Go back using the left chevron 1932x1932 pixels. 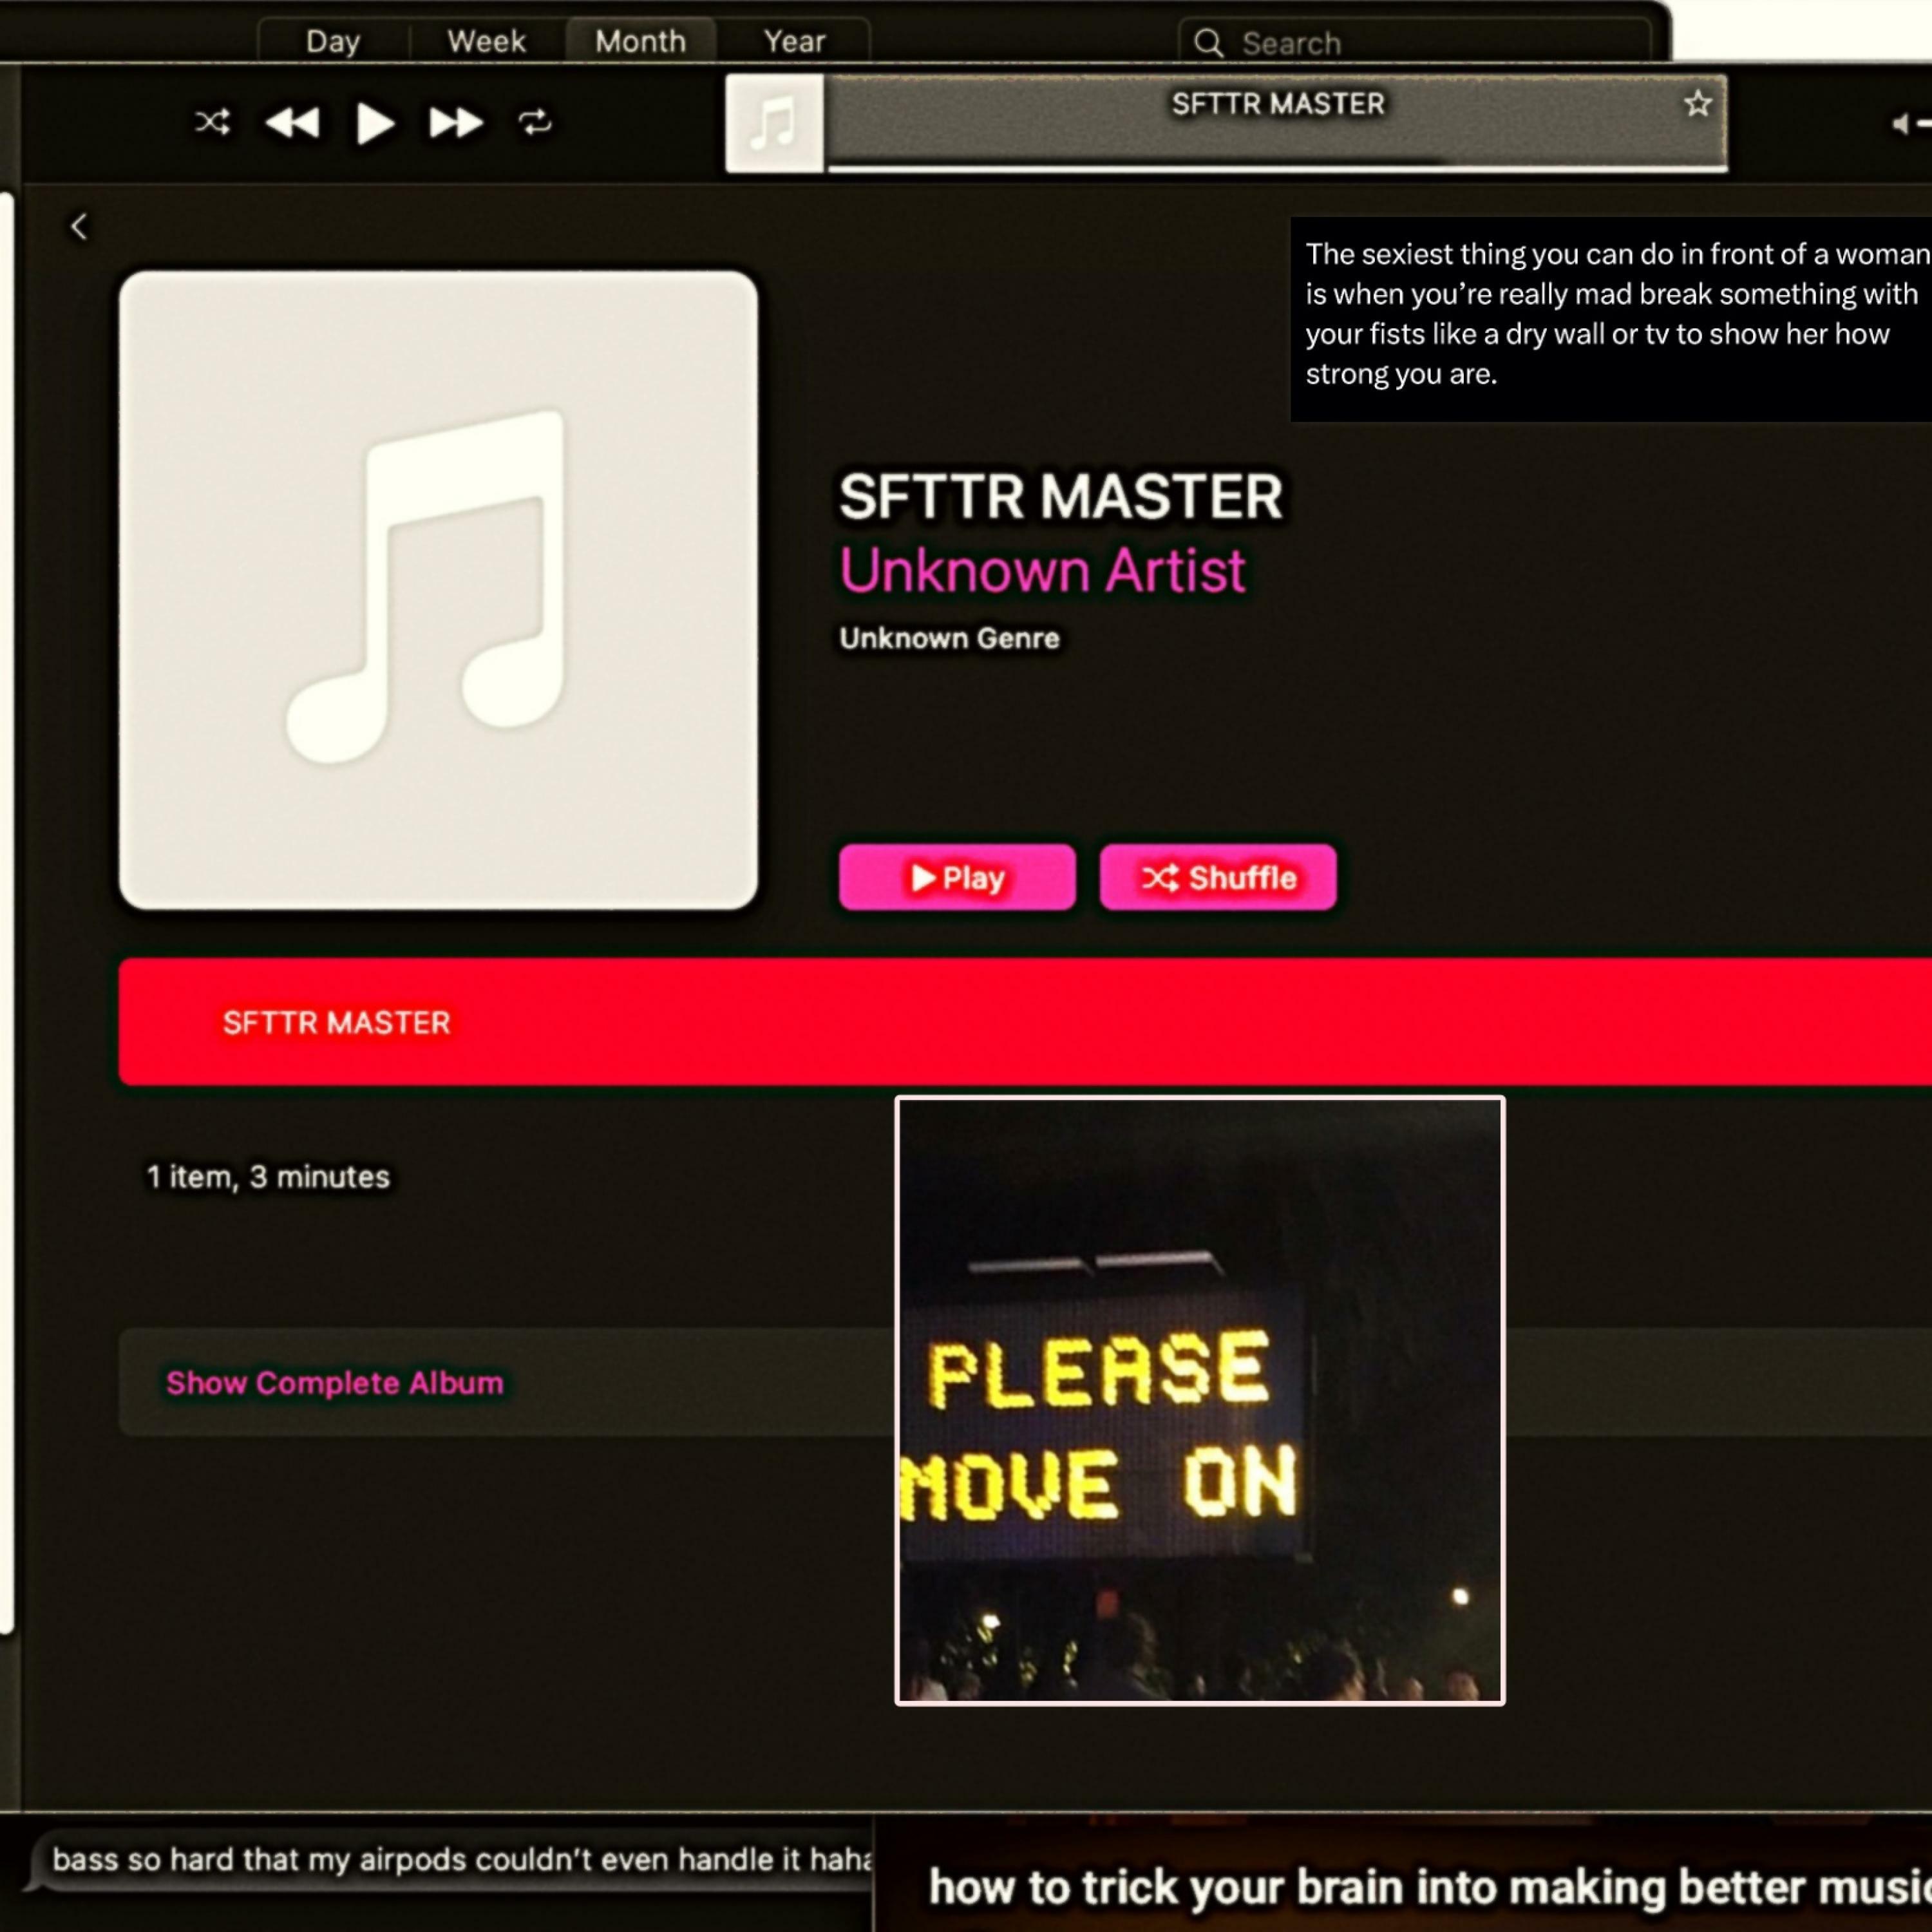coord(79,227)
